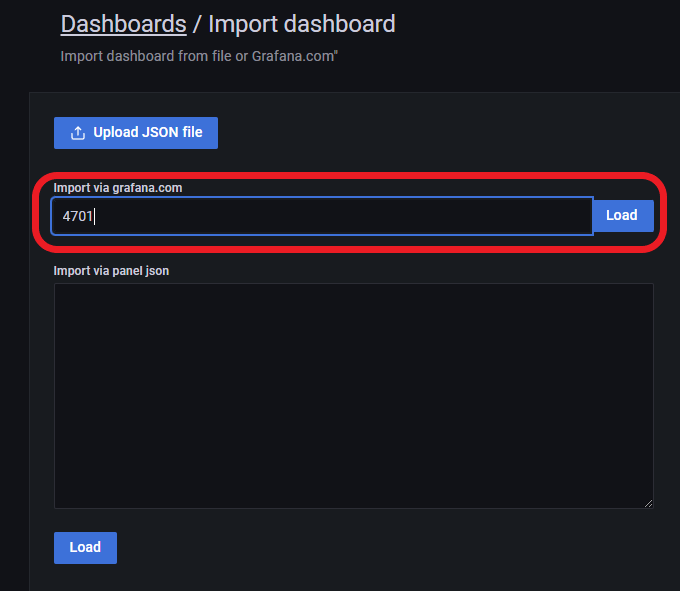
Task: Click the upload arrow icon
Action: pyautogui.click(x=78, y=133)
